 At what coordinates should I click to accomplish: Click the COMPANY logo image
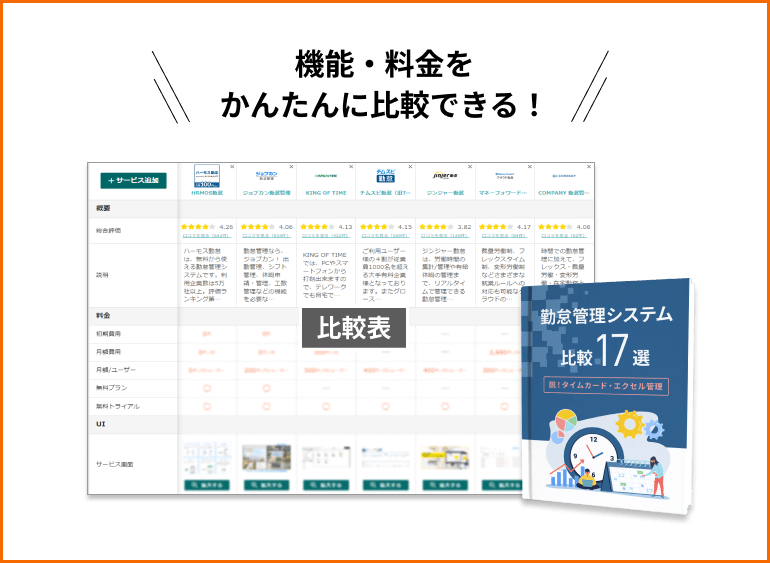click(564, 175)
